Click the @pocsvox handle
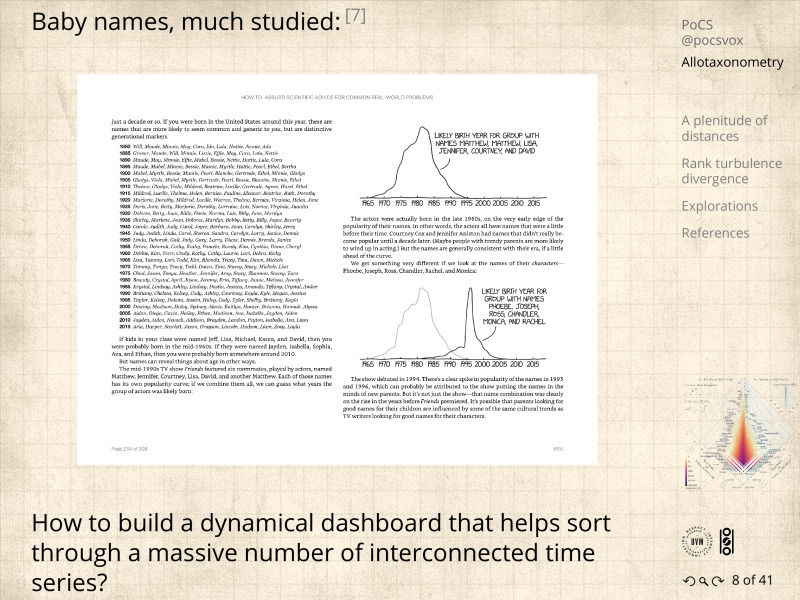This screenshot has height=600, width=800. (713, 43)
